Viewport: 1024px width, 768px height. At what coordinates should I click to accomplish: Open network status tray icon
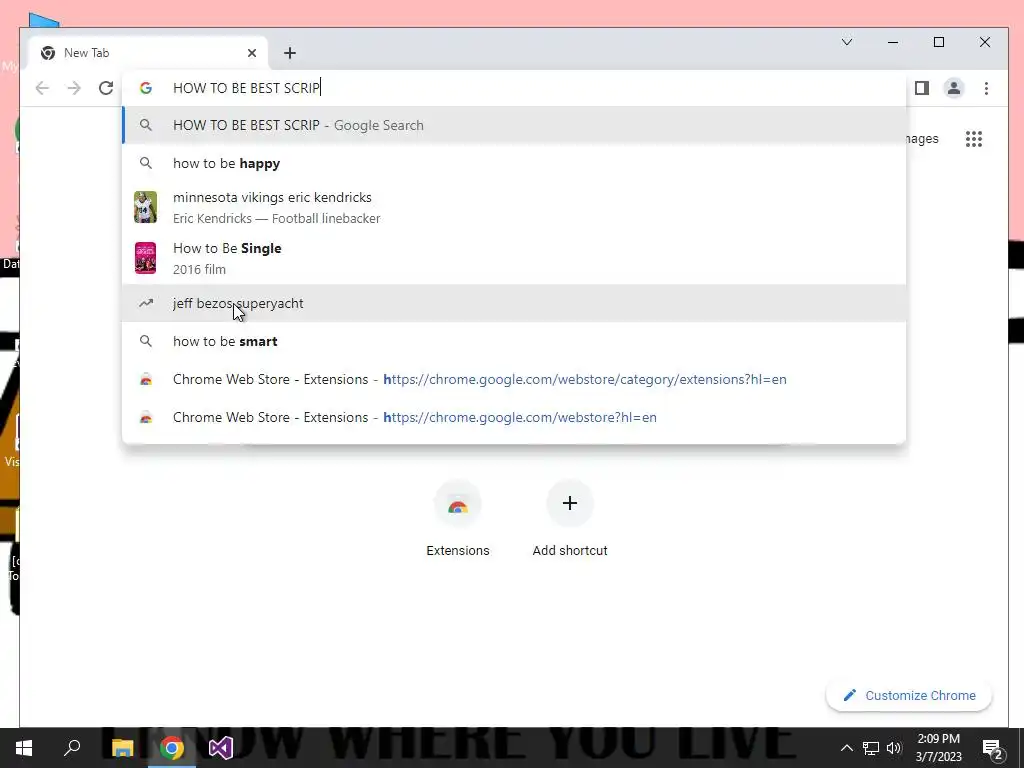pos(871,748)
